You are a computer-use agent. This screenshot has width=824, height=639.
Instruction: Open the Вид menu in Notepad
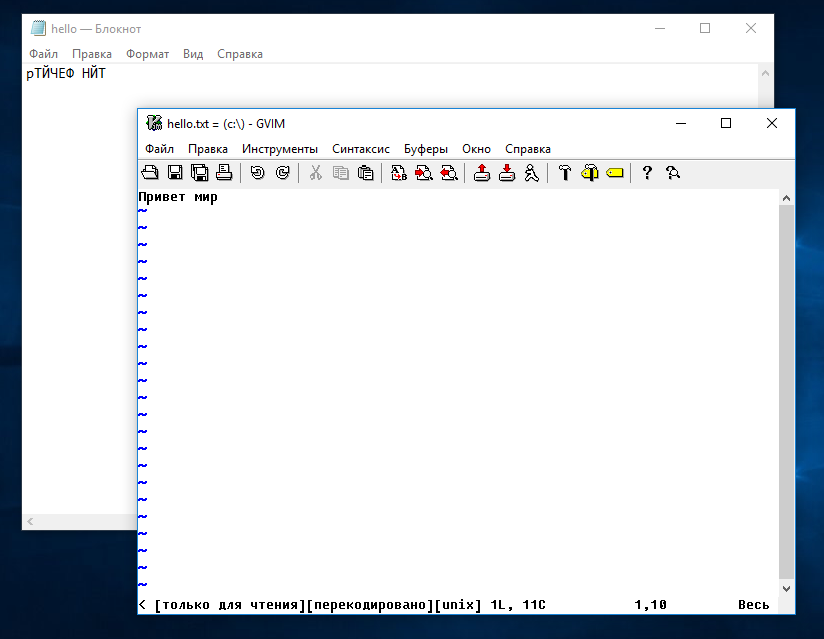193,54
